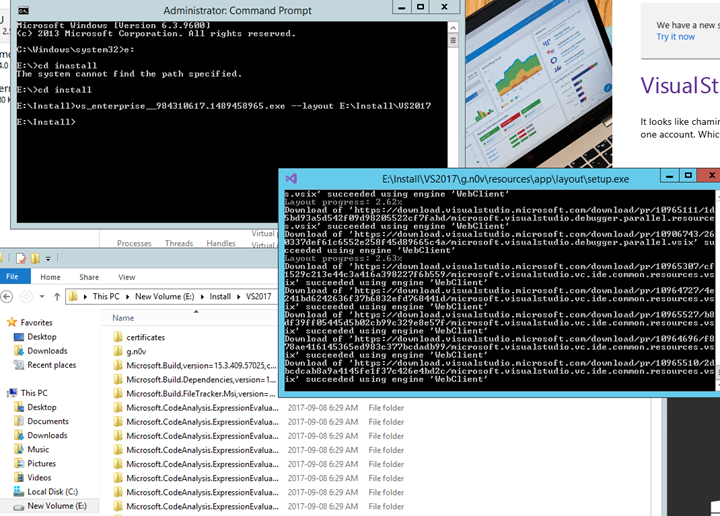This screenshot has width=720, height=516.
Task: Click the Local Disk (C:) drive icon
Action: click(19, 492)
